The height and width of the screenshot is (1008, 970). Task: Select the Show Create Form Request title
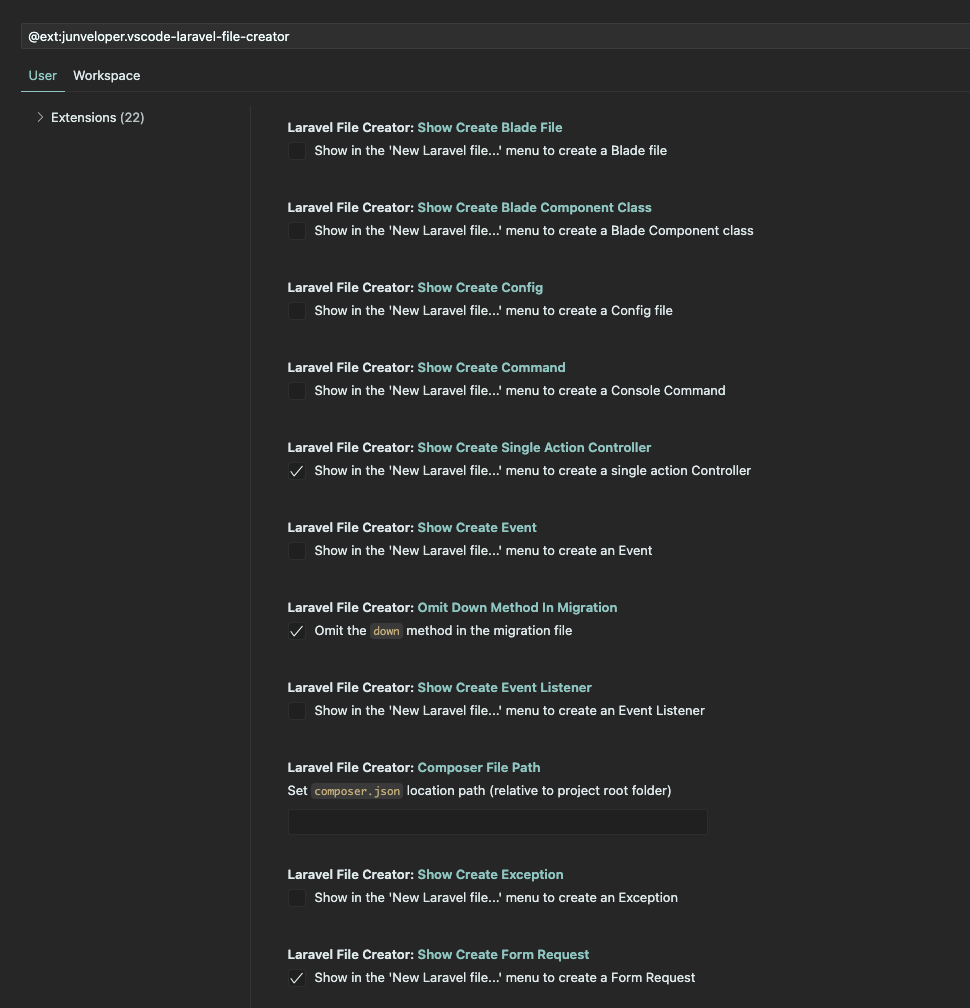[503, 955]
